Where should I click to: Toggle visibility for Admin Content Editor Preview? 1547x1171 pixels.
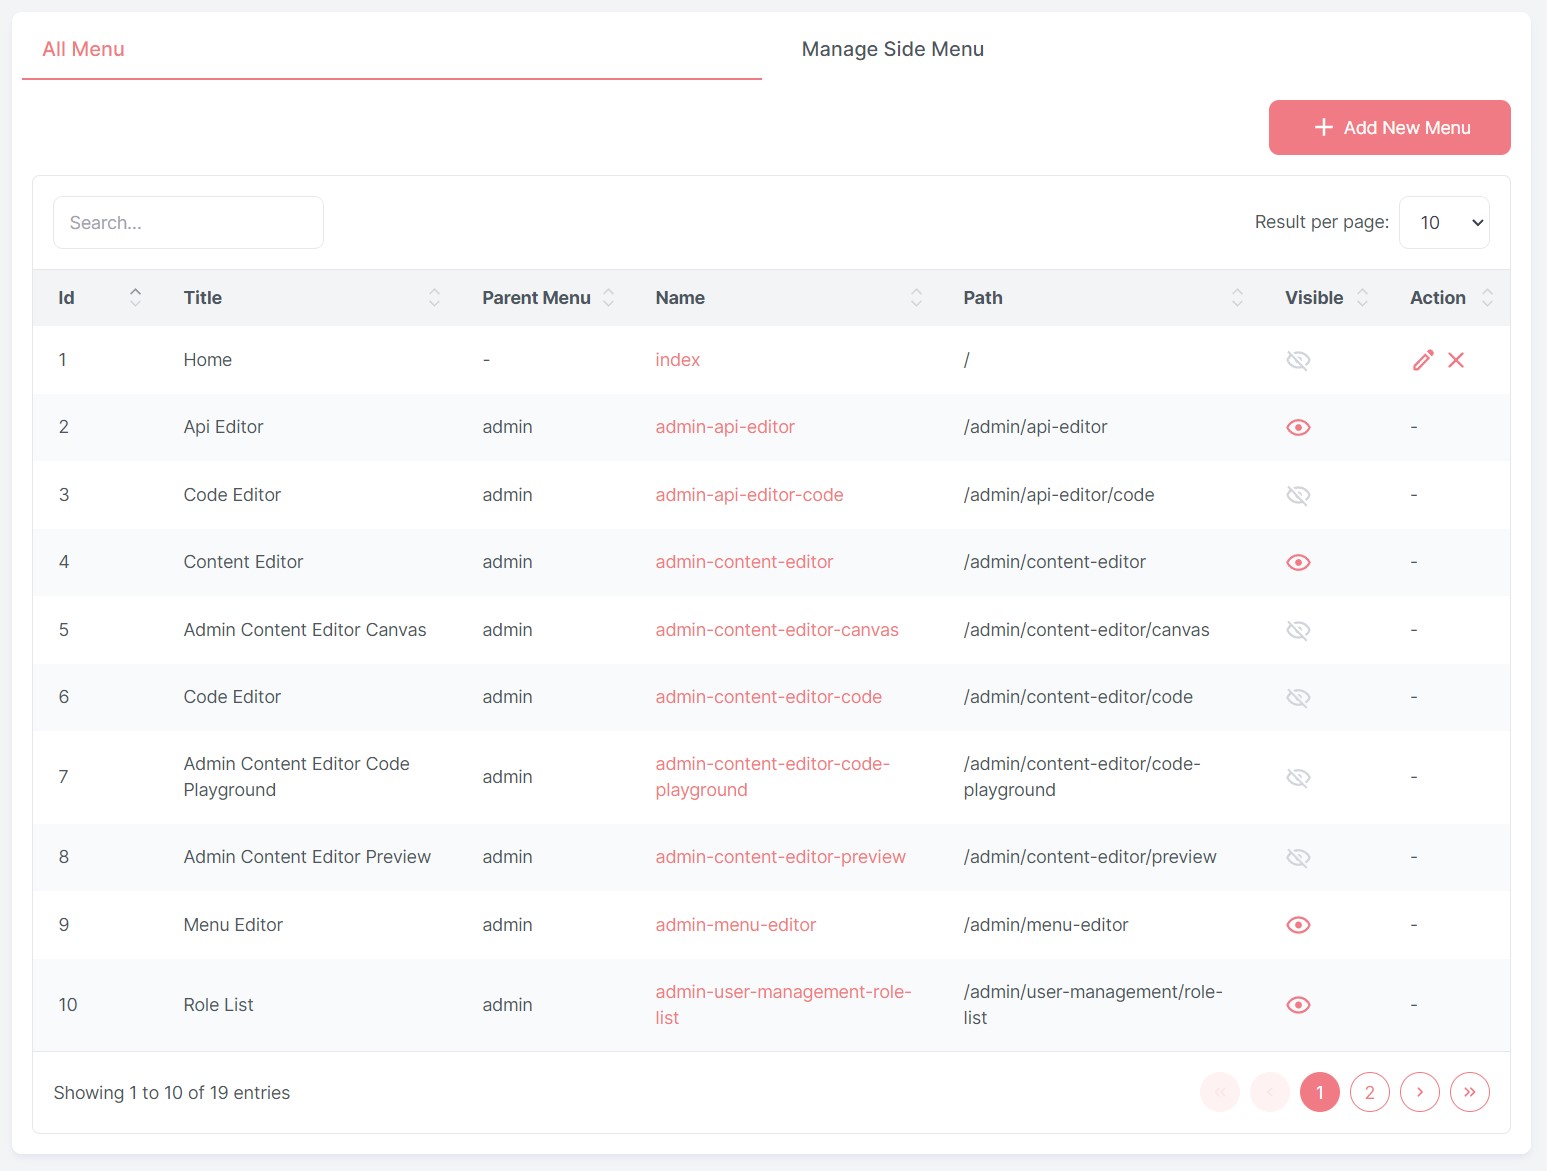[1298, 857]
